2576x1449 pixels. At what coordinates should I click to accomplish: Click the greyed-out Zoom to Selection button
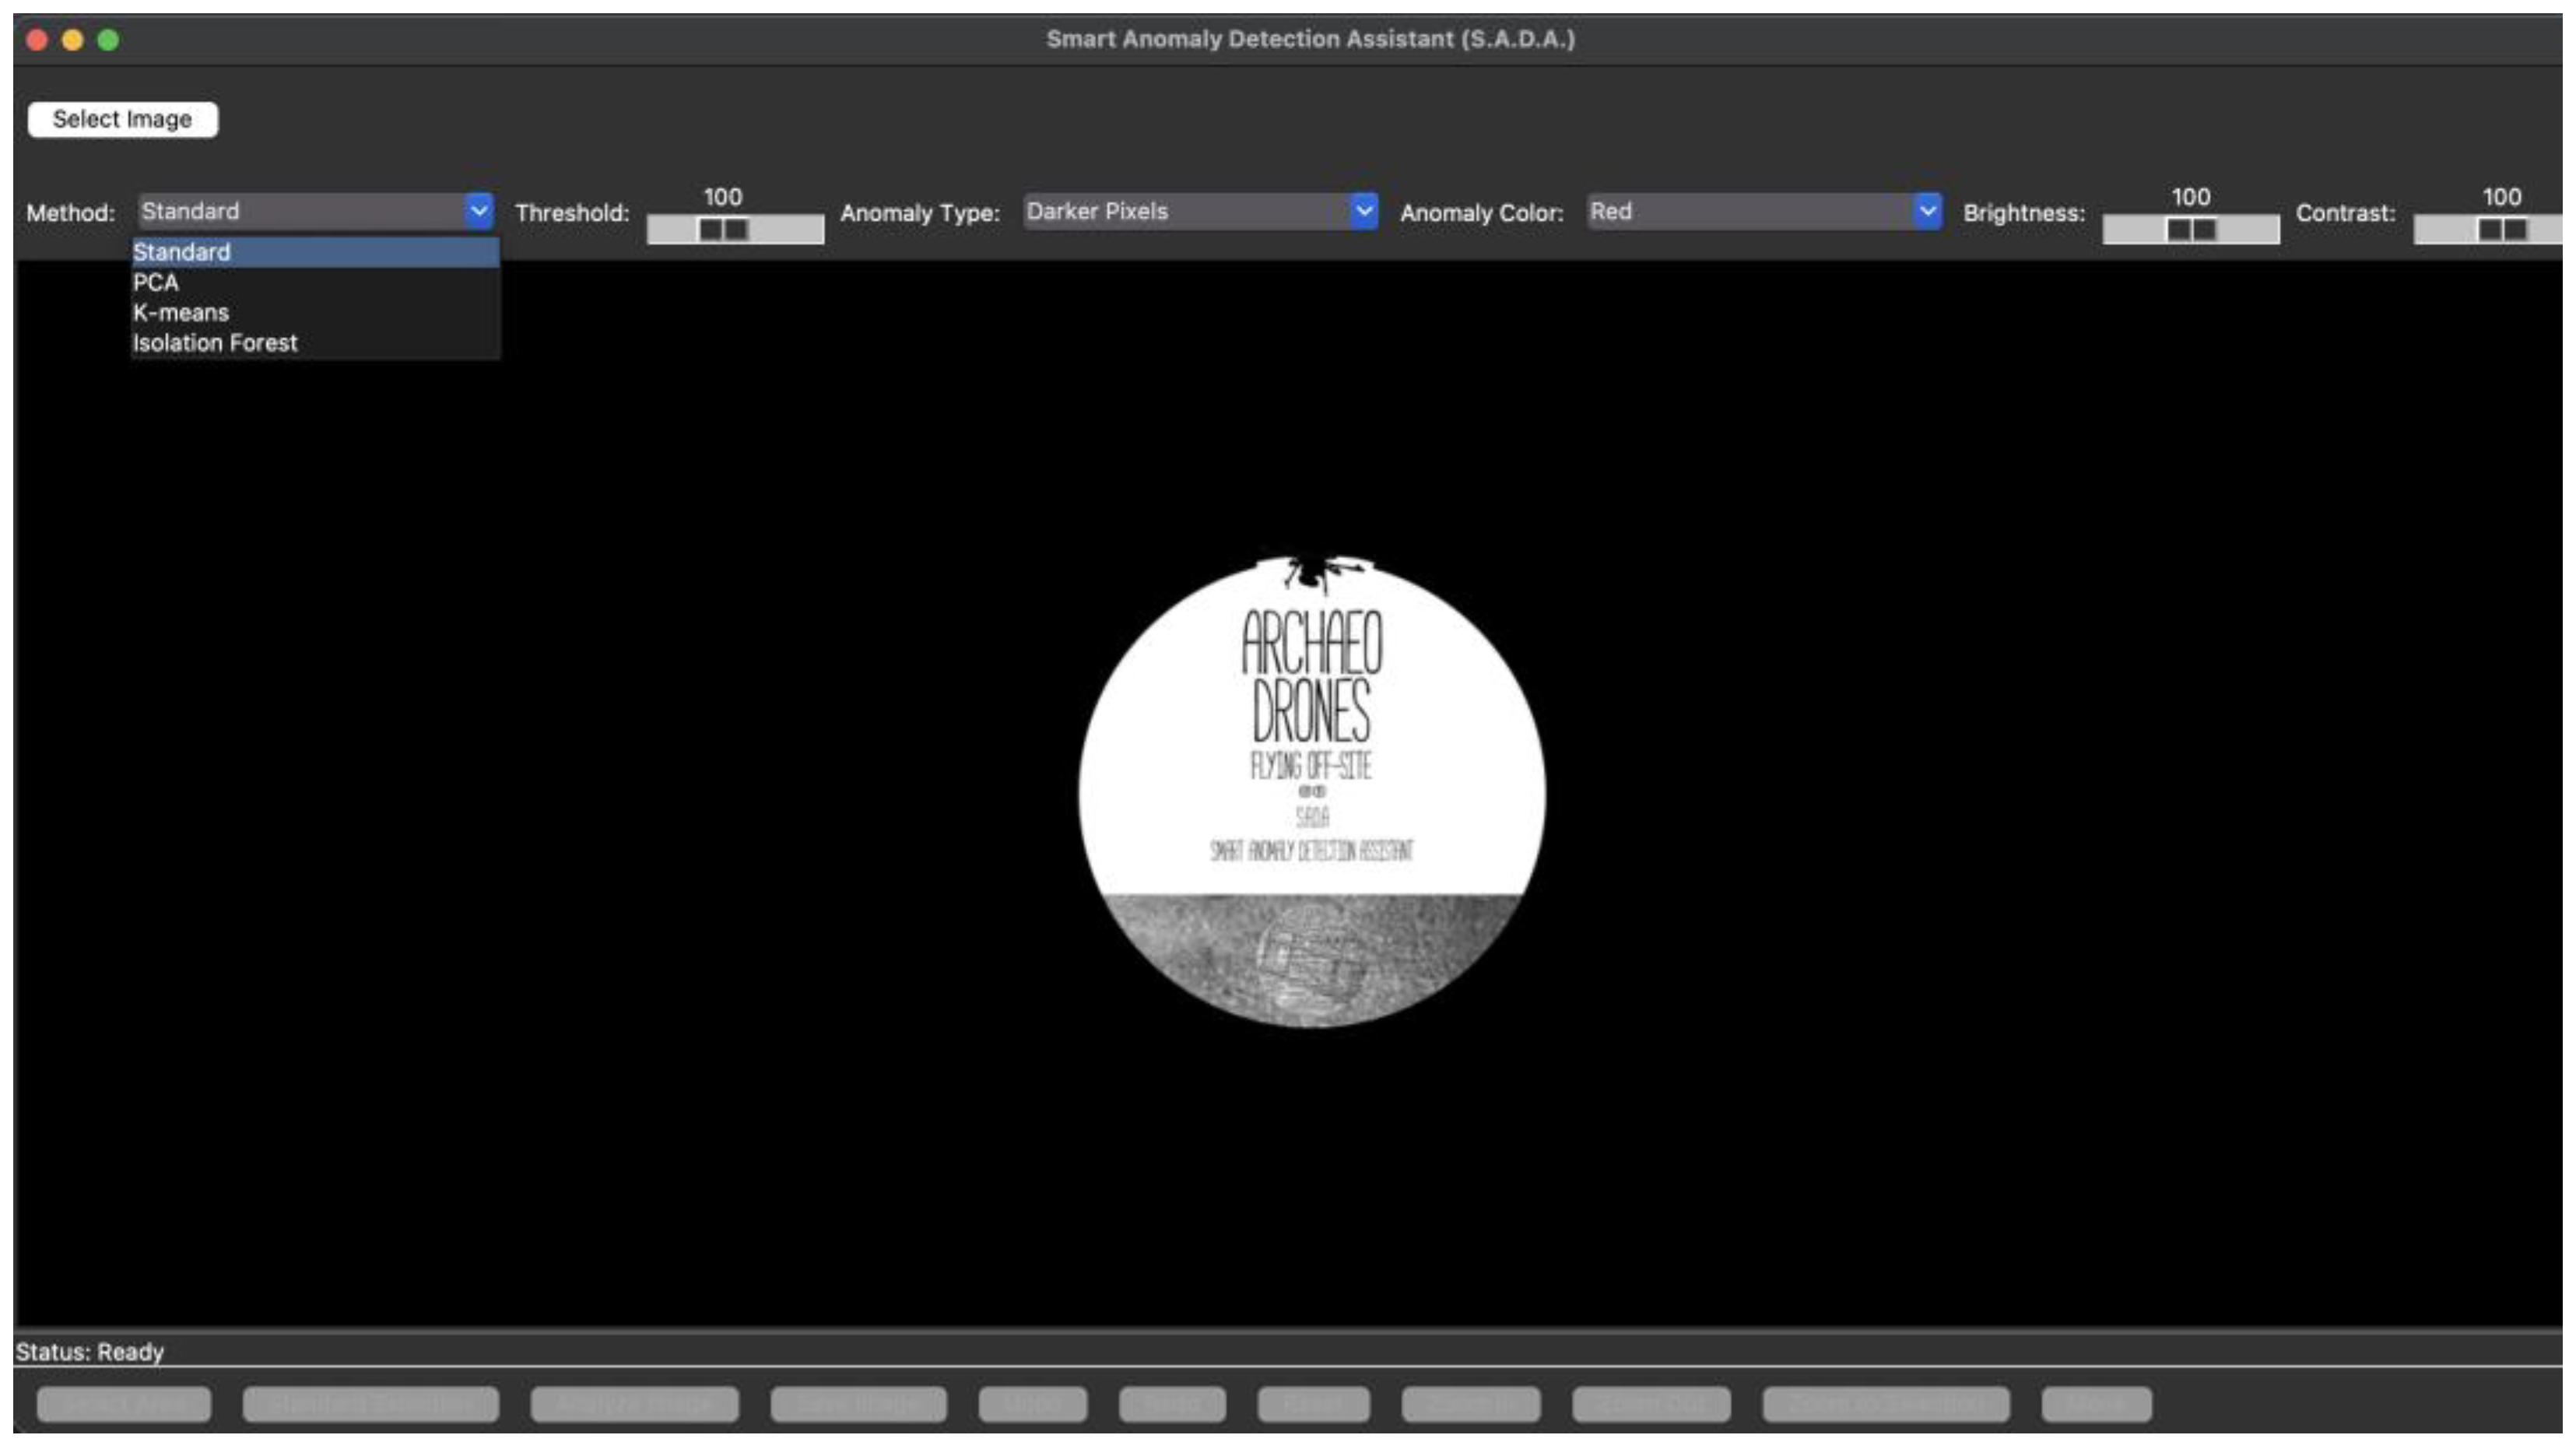point(1884,1404)
